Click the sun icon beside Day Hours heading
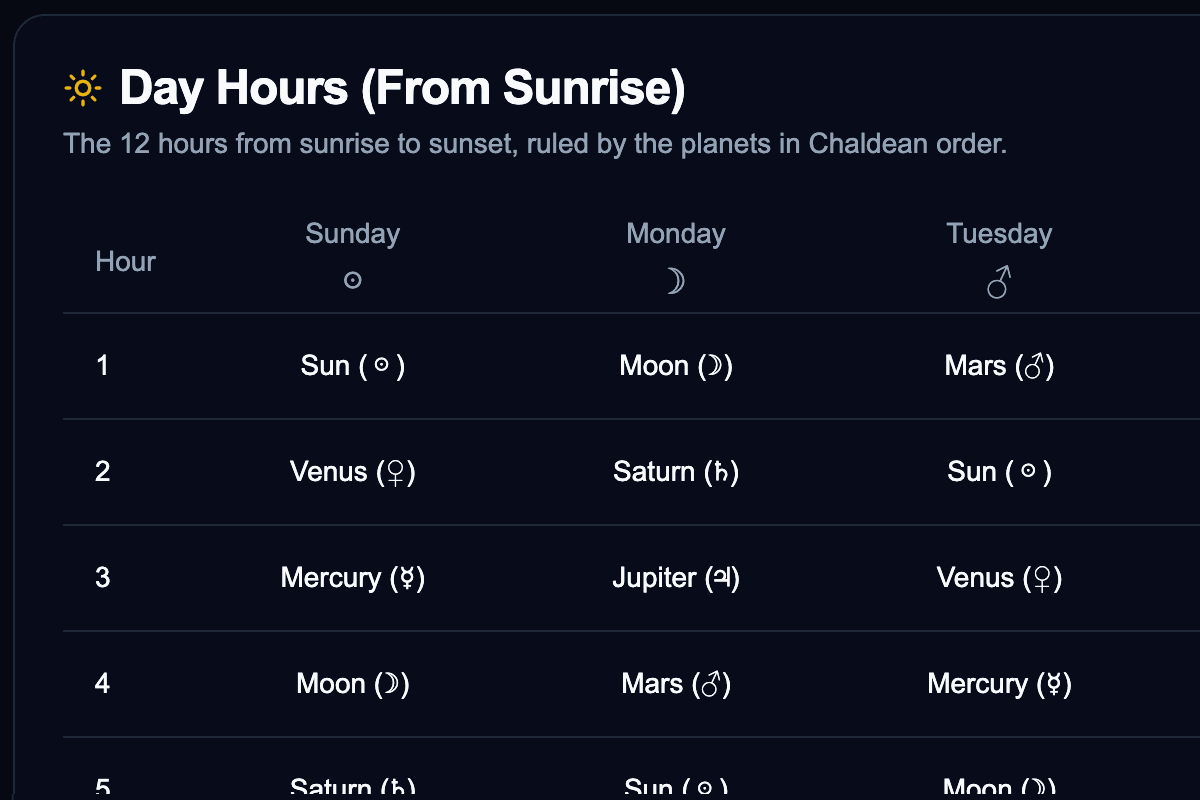This screenshot has height=800, width=1200. click(x=82, y=89)
